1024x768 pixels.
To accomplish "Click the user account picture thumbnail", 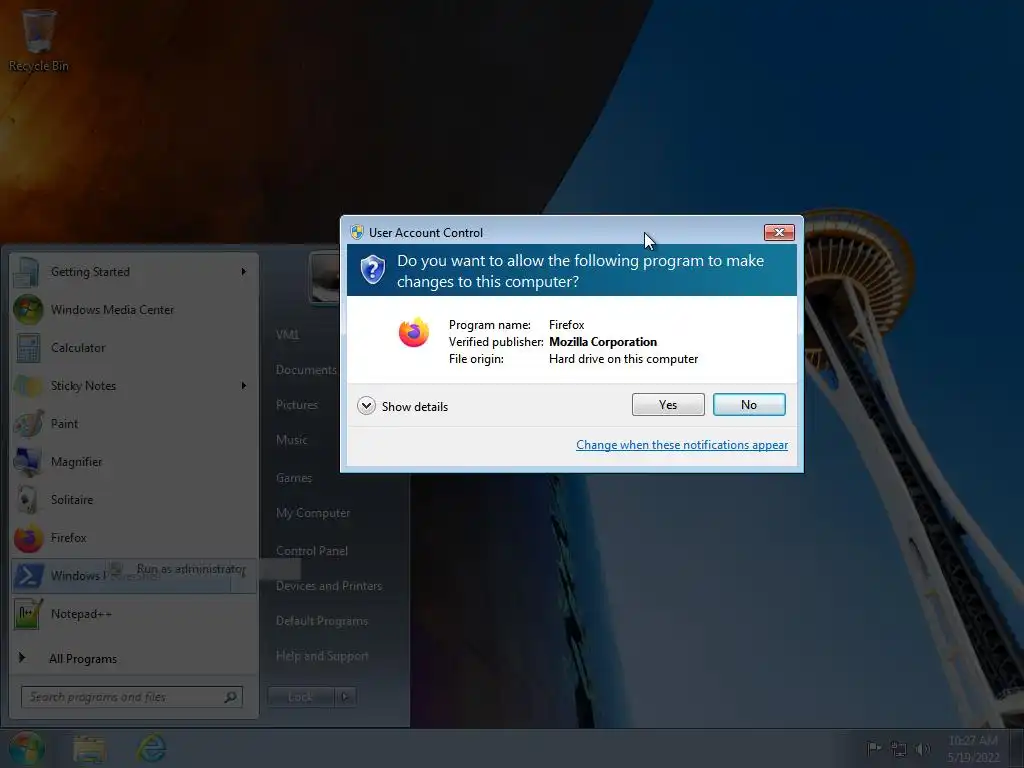I will coord(325,277).
